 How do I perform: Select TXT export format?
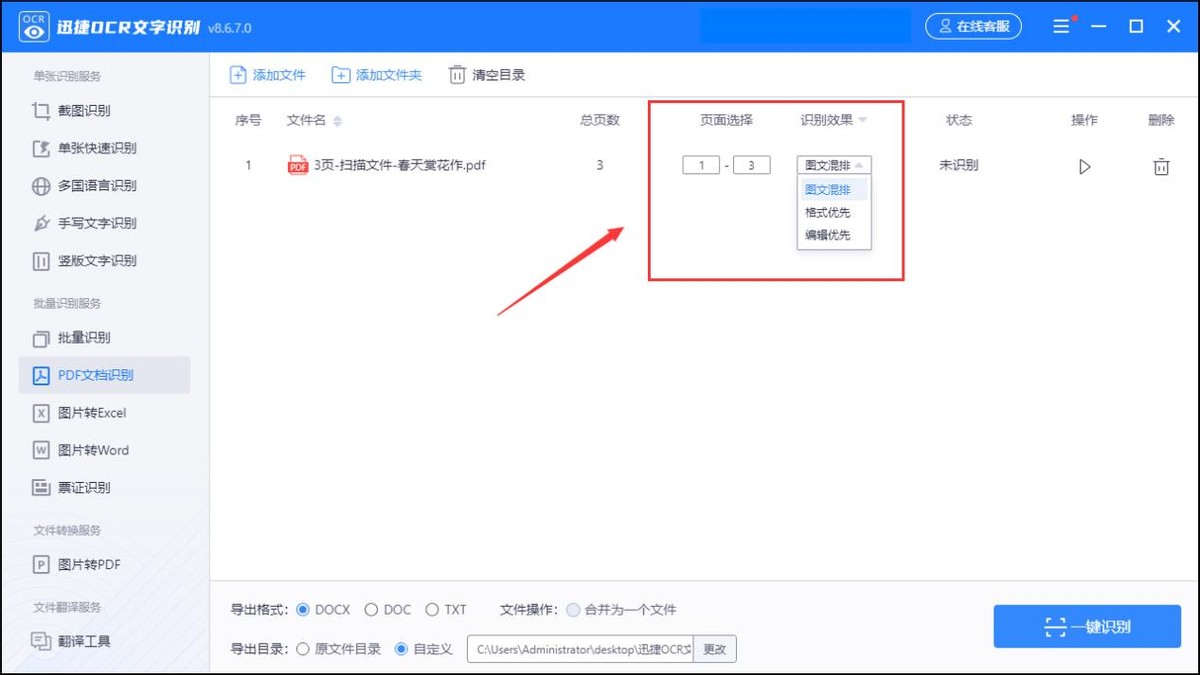[x=432, y=609]
